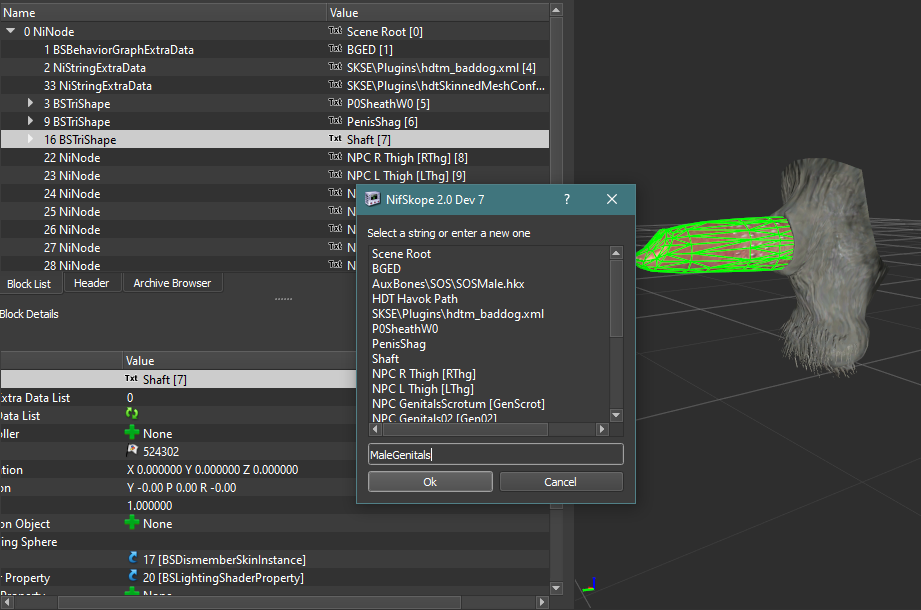Click the string list's scroll-down arrow
This screenshot has height=610, width=921.
(x=616, y=415)
